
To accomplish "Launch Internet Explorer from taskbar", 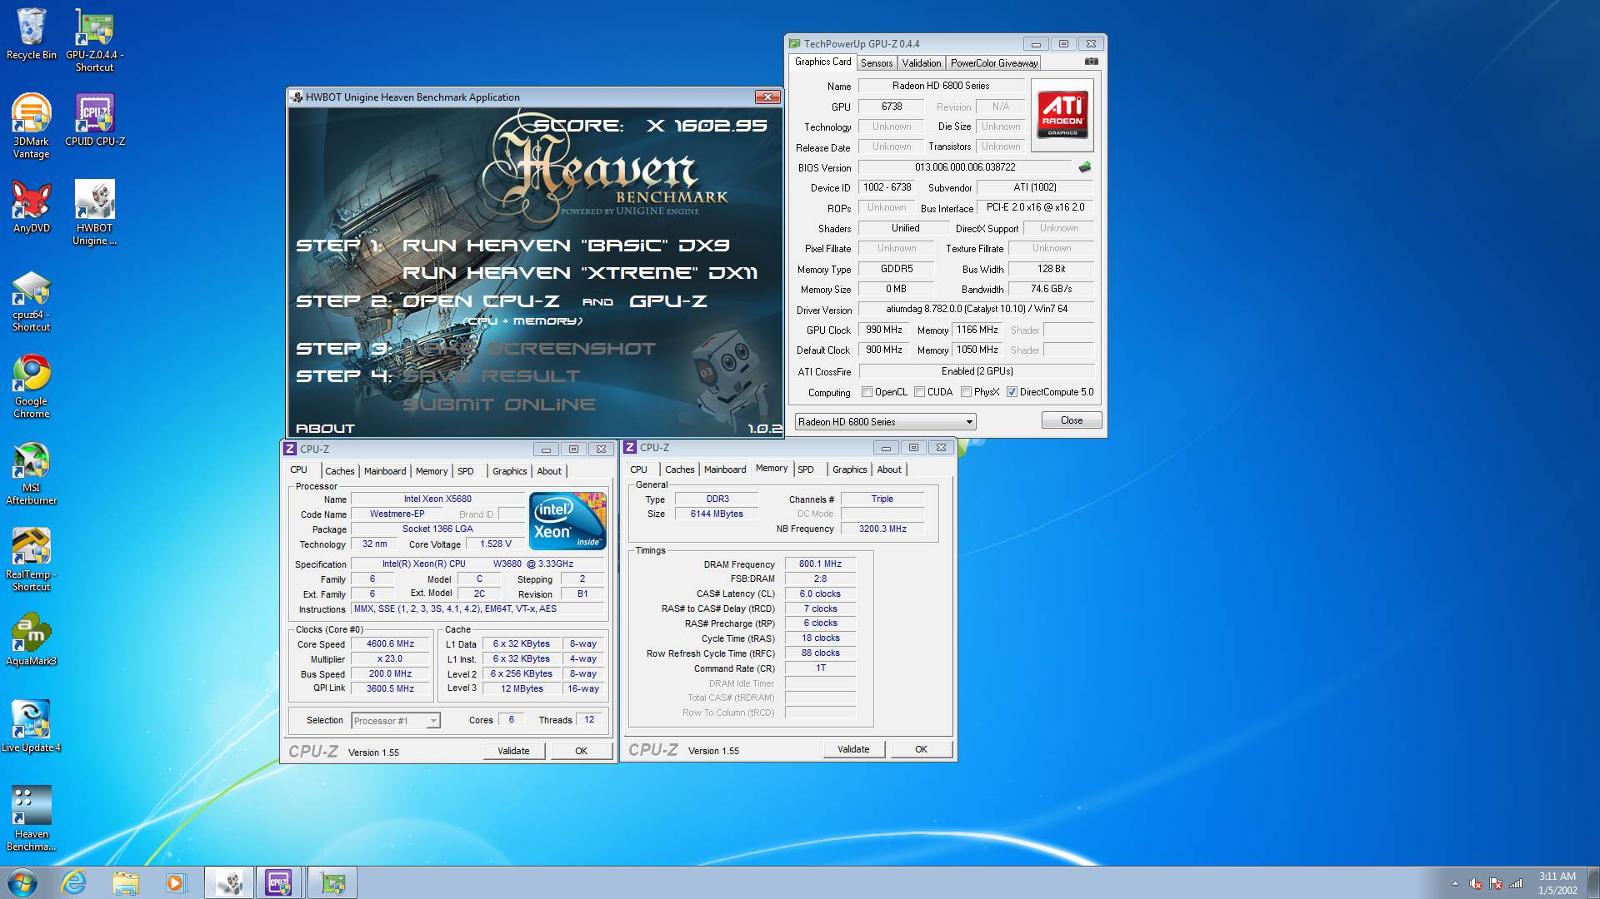I will pos(74,882).
